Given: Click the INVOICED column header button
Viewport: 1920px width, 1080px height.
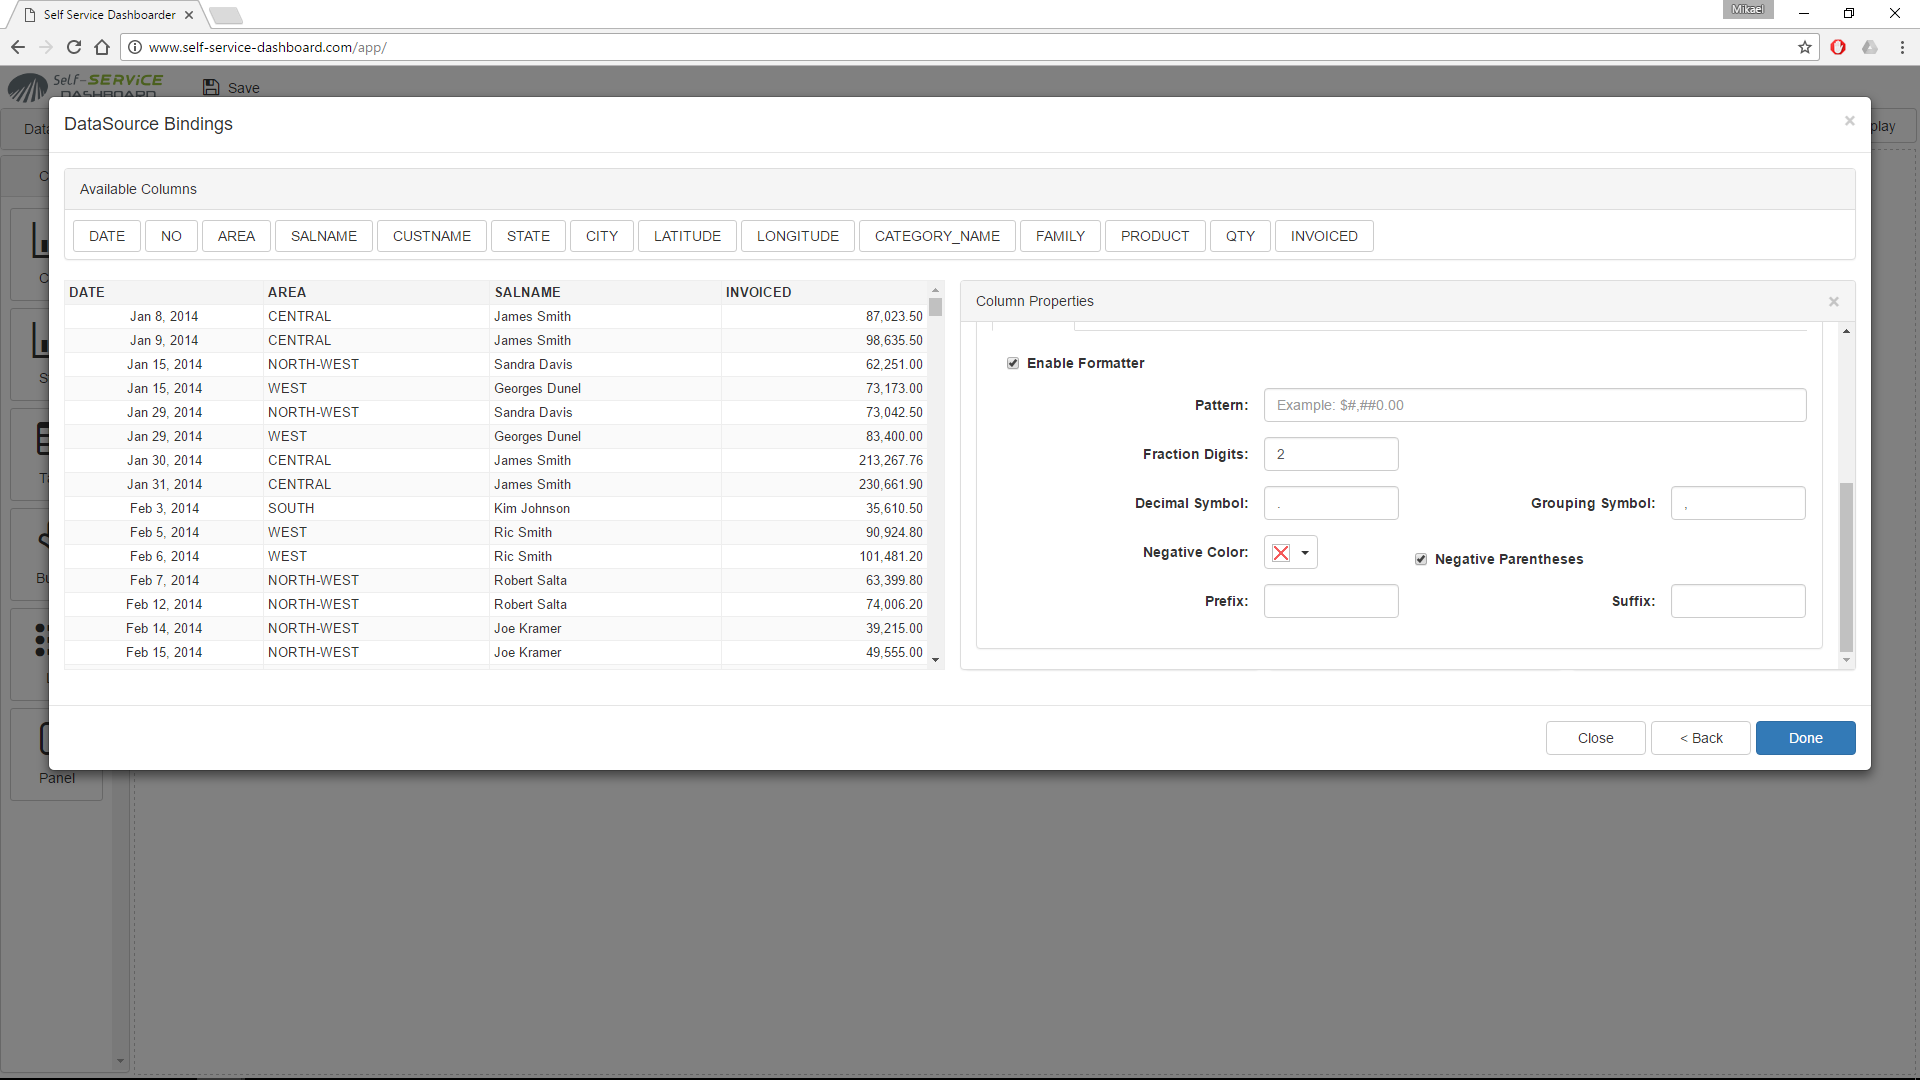Looking at the screenshot, I should click(1323, 235).
